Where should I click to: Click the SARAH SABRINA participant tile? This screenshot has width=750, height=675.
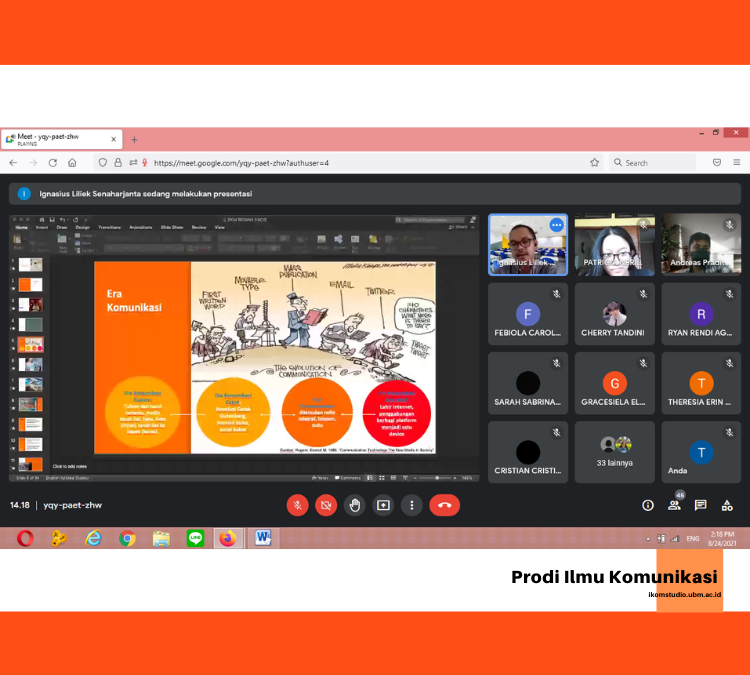click(x=528, y=383)
